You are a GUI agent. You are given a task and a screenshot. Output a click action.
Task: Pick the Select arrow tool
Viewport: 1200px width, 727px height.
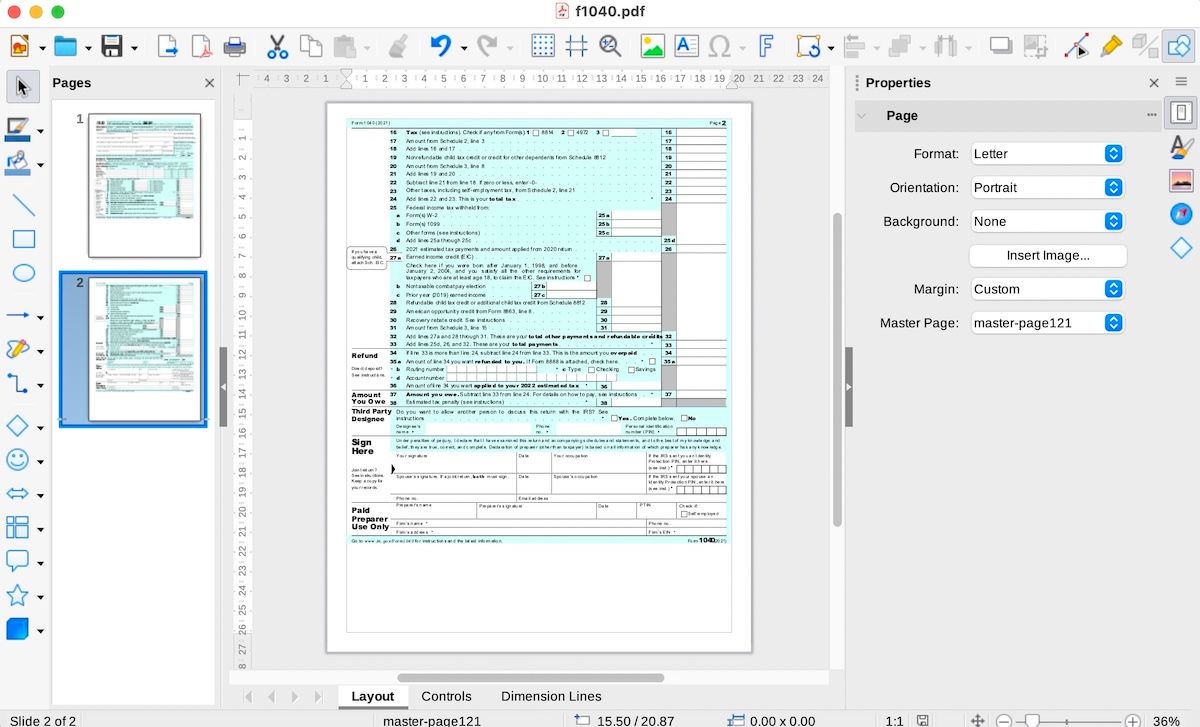pos(23,87)
